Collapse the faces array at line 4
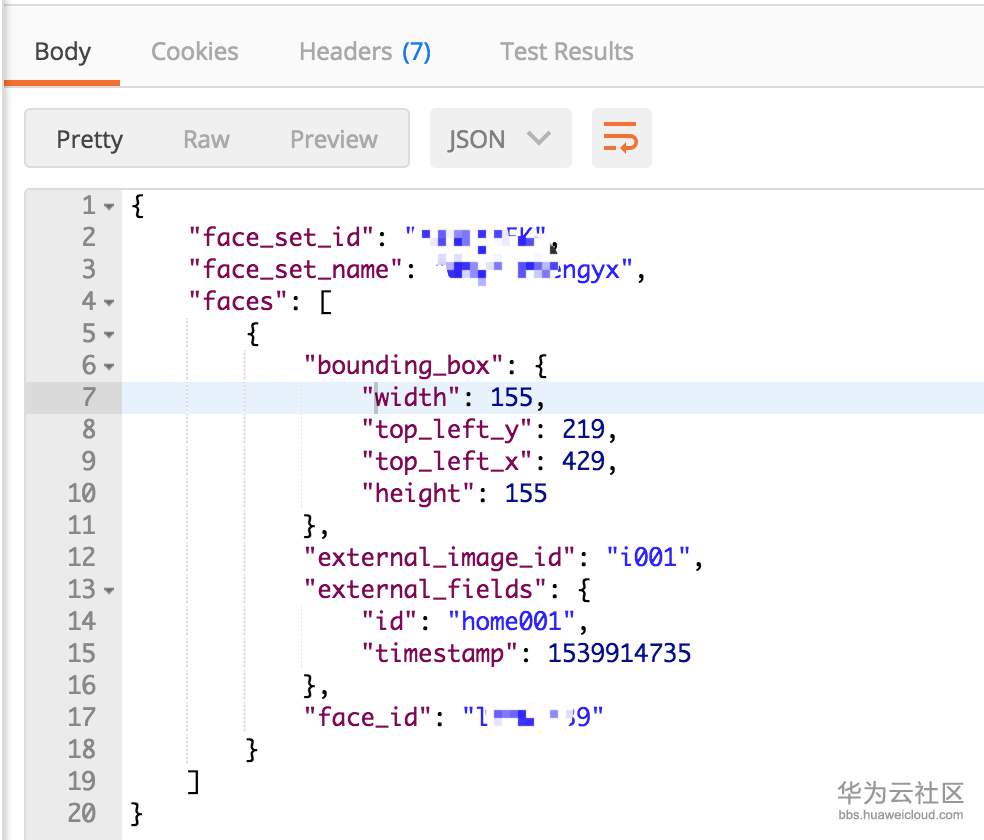This screenshot has width=984, height=840. coord(109,302)
